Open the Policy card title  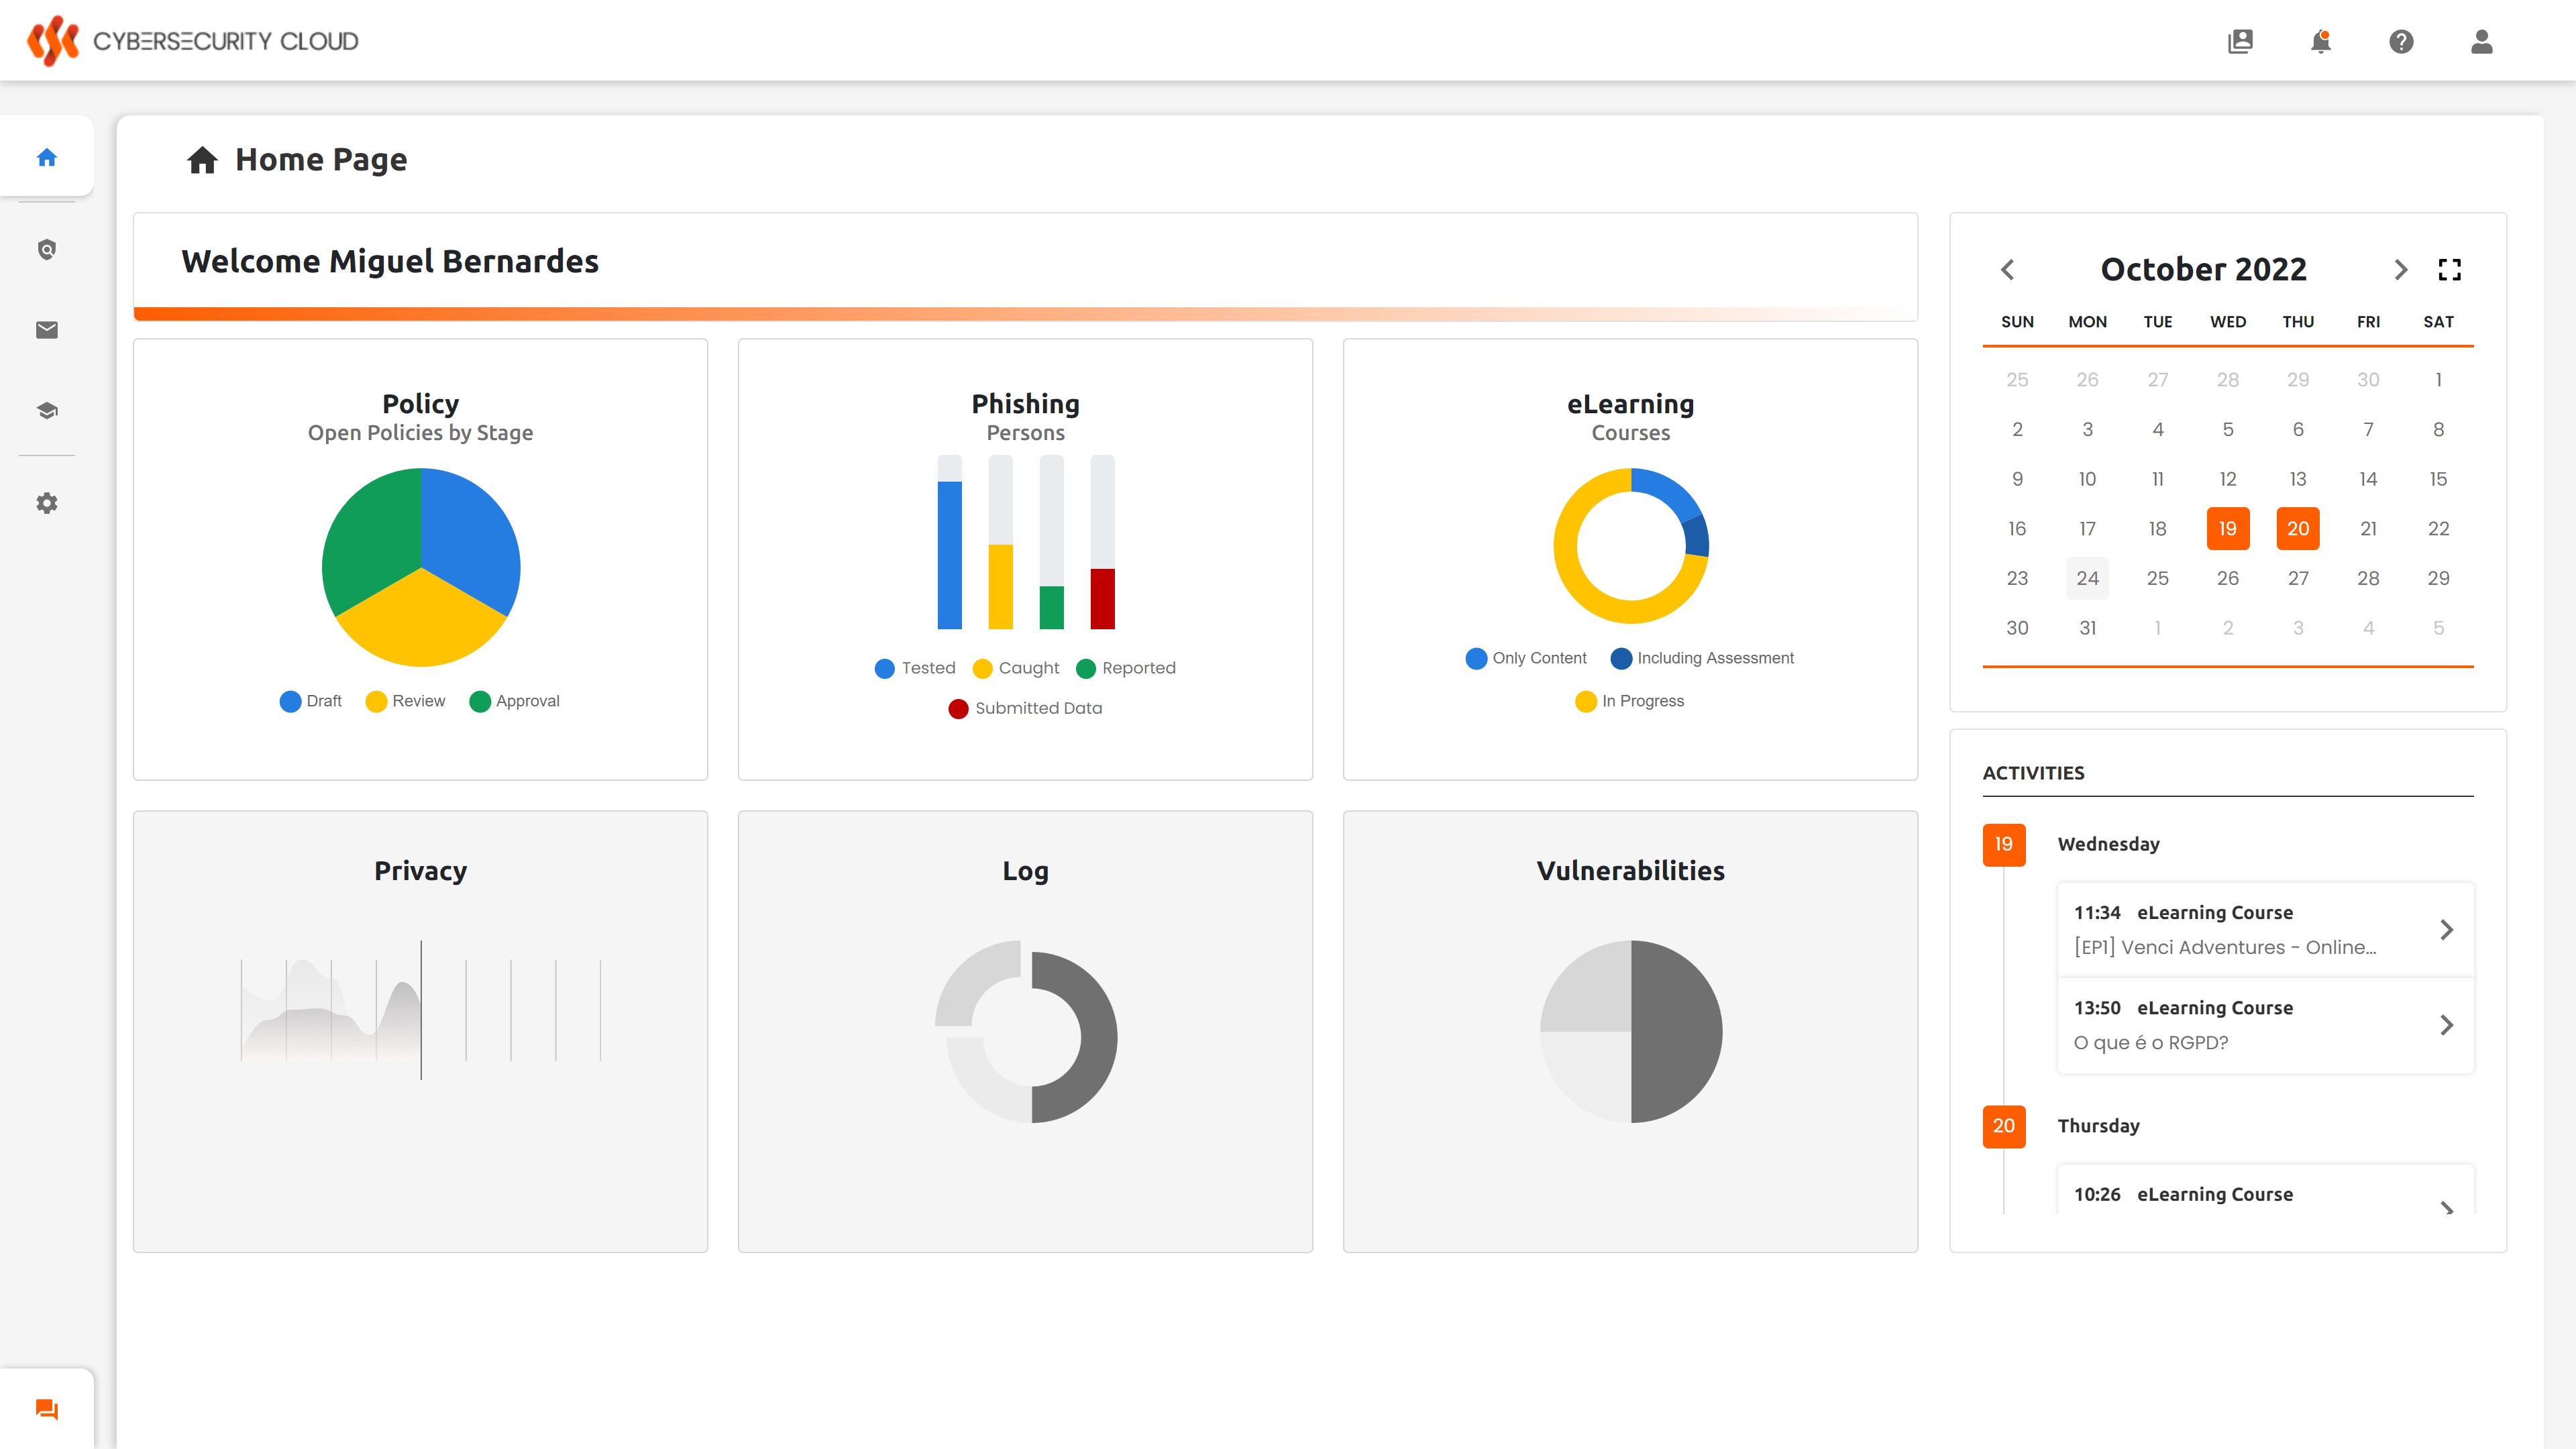pyautogui.click(x=420, y=404)
